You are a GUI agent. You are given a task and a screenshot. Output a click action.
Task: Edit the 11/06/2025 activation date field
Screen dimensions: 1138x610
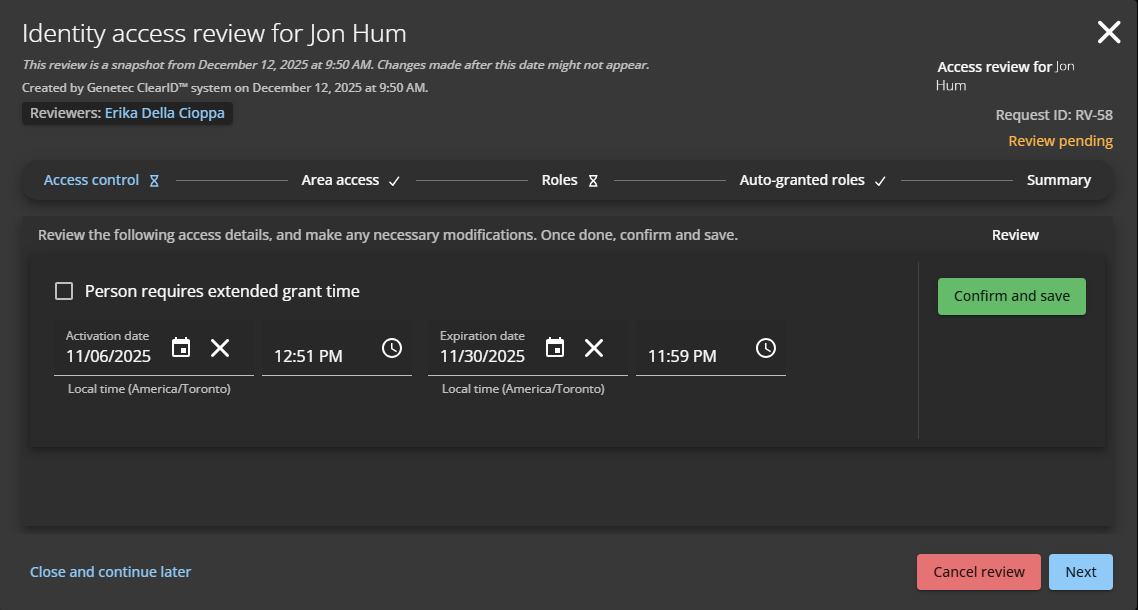click(x=108, y=356)
